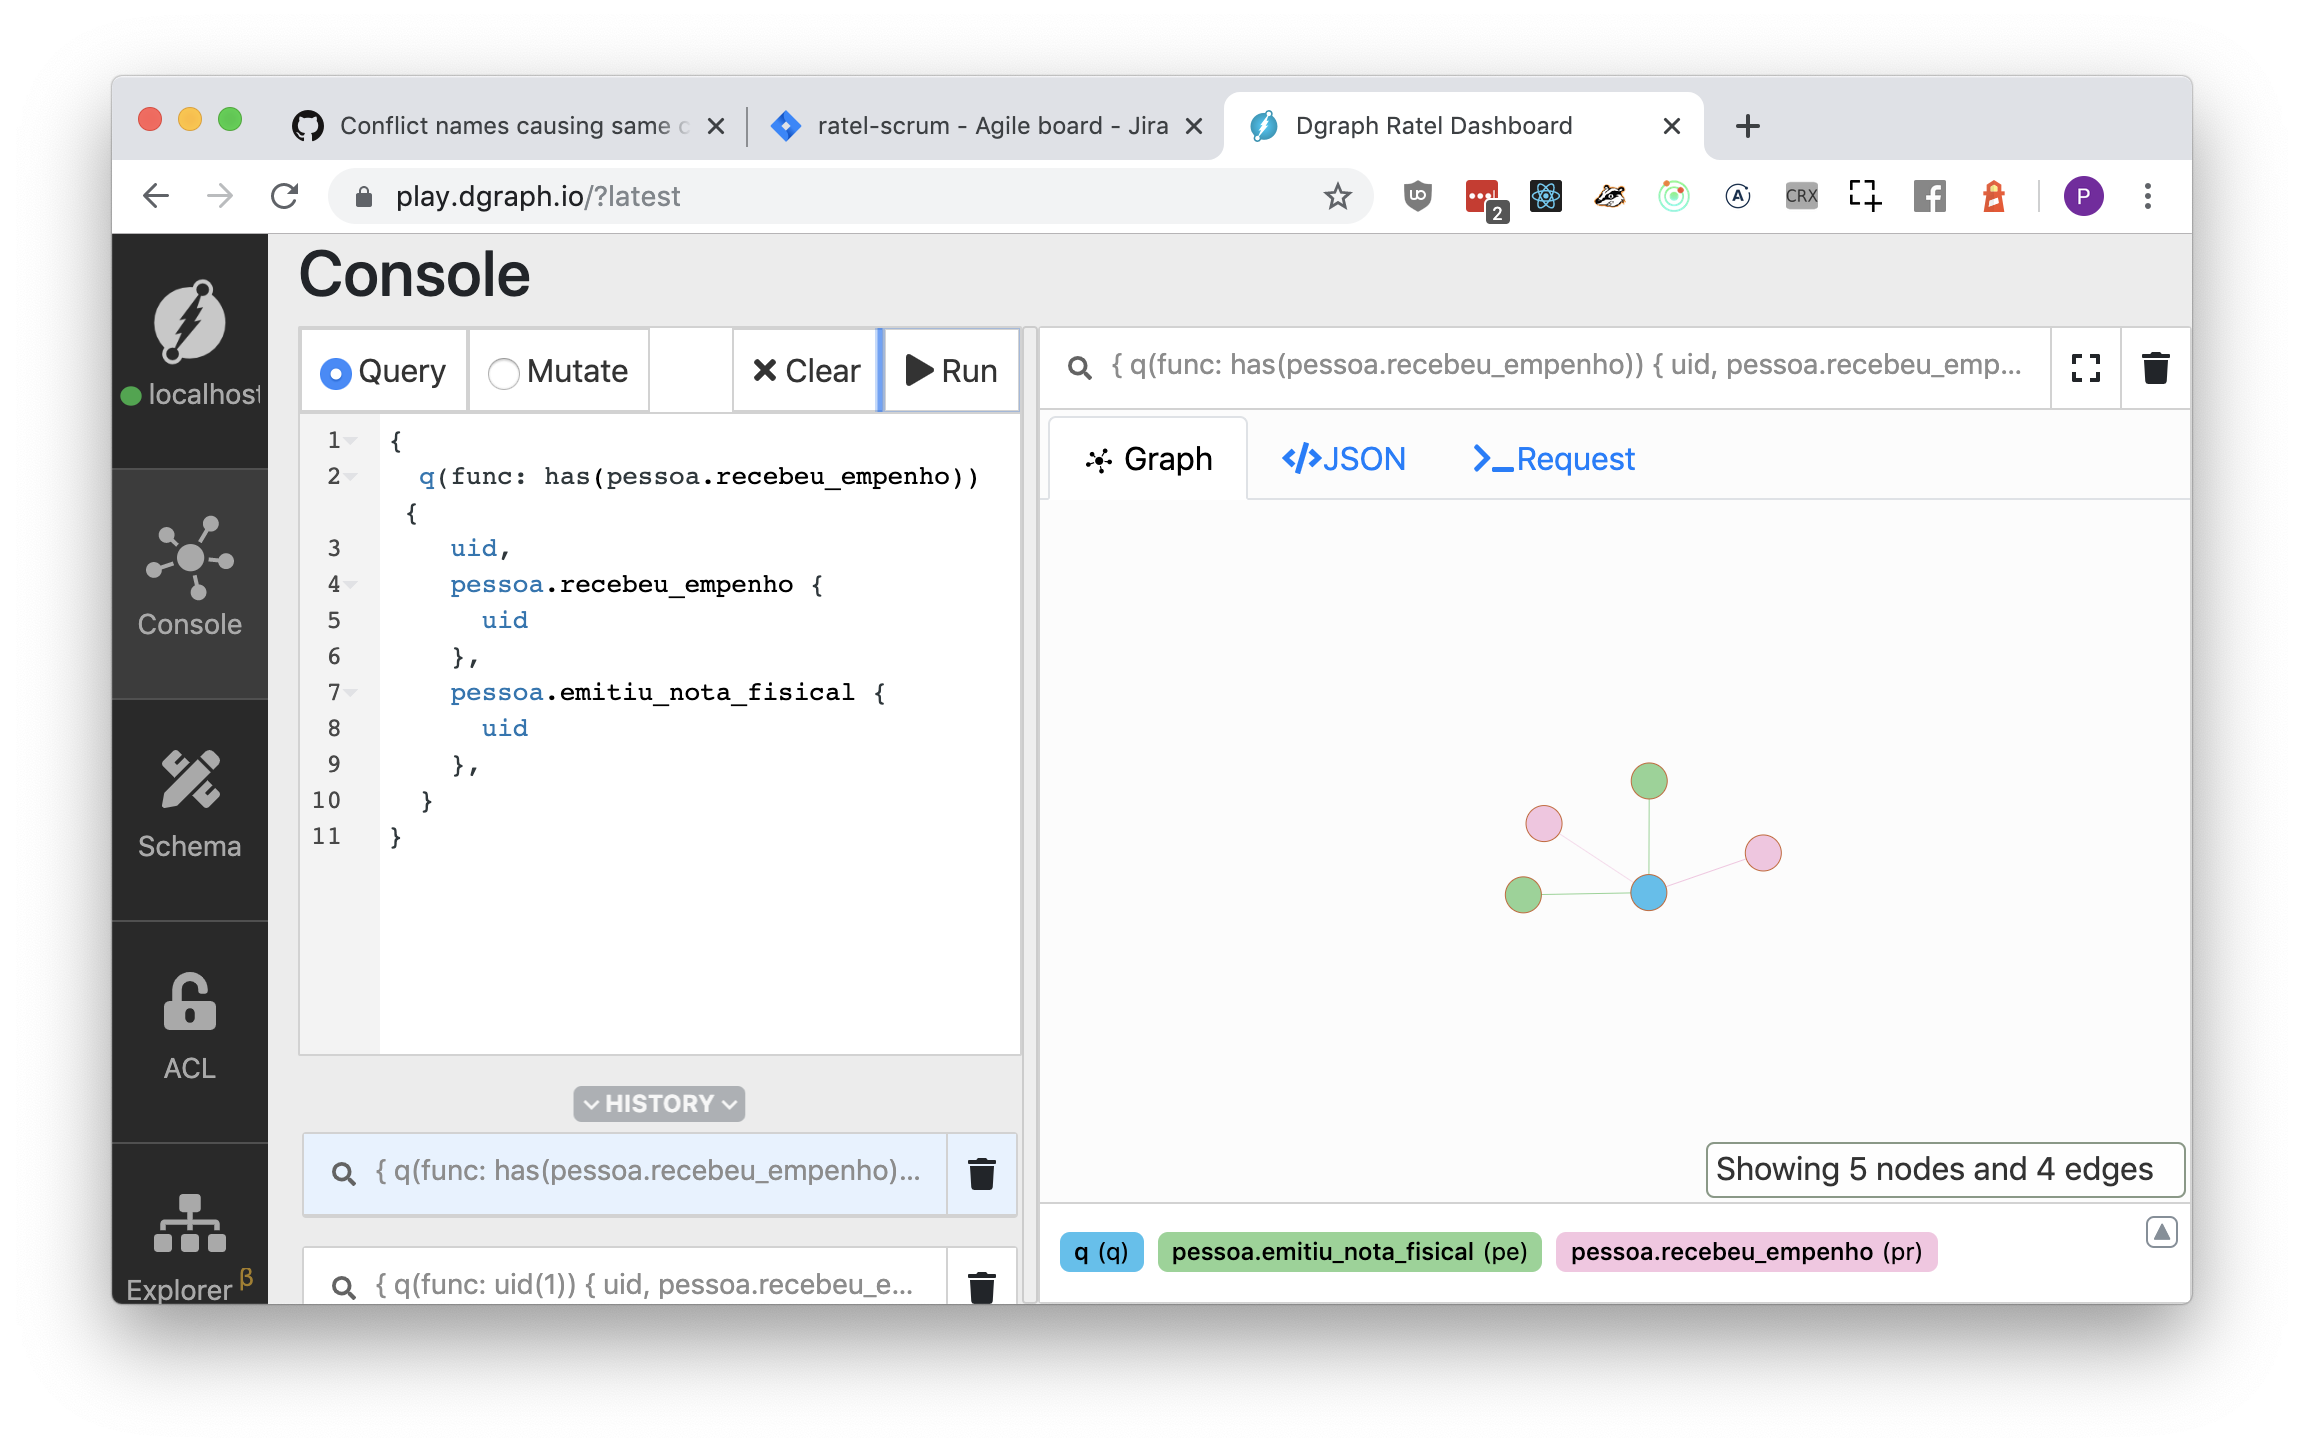Screen dimensions: 2304x1452
Task: Clear the query editor
Action: (805, 371)
